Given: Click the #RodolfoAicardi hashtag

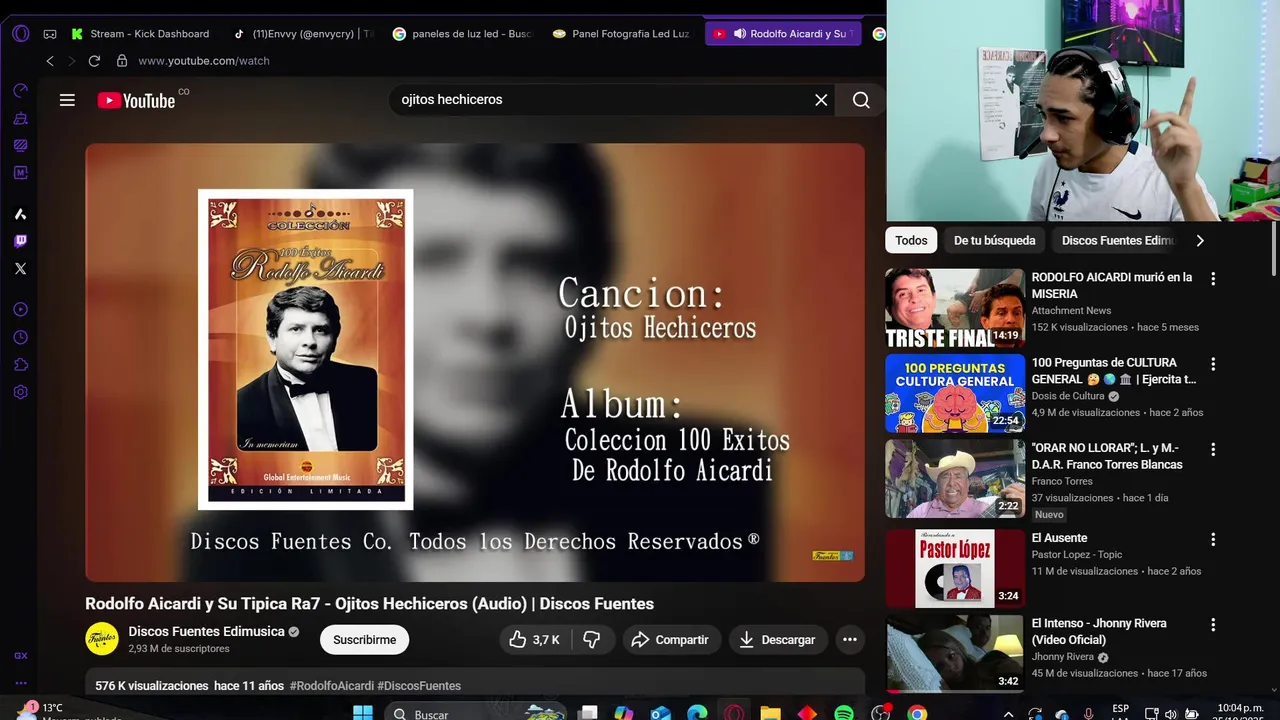Looking at the screenshot, I should [x=331, y=686].
